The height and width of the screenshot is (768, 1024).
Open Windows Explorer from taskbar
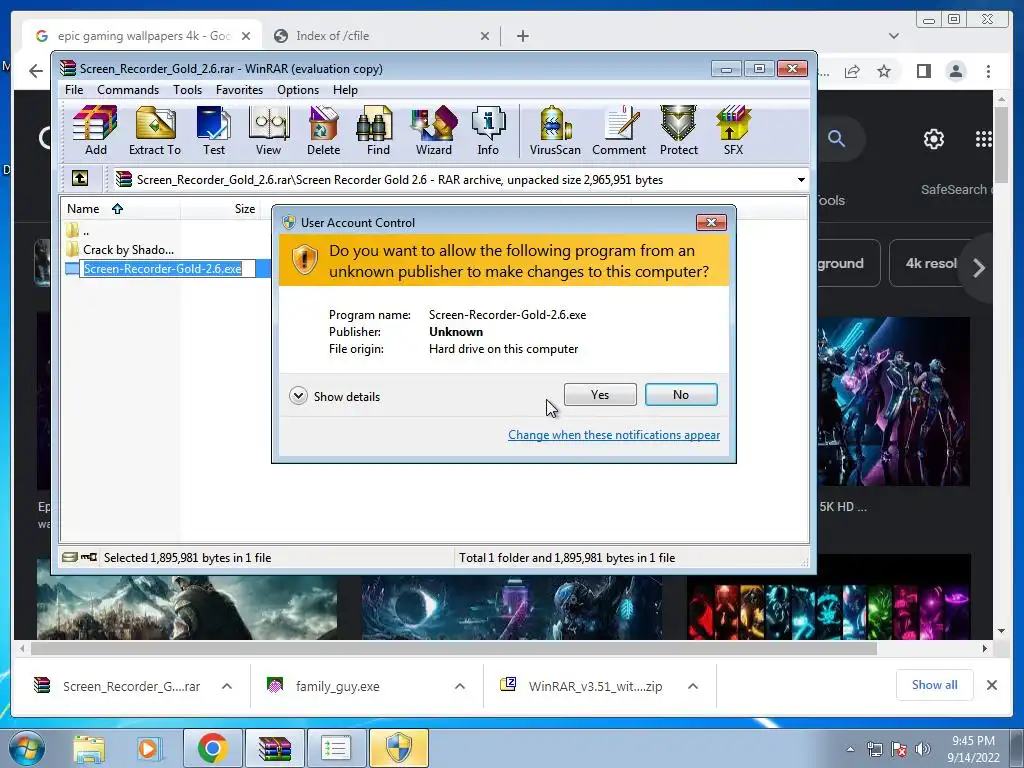[x=89, y=748]
